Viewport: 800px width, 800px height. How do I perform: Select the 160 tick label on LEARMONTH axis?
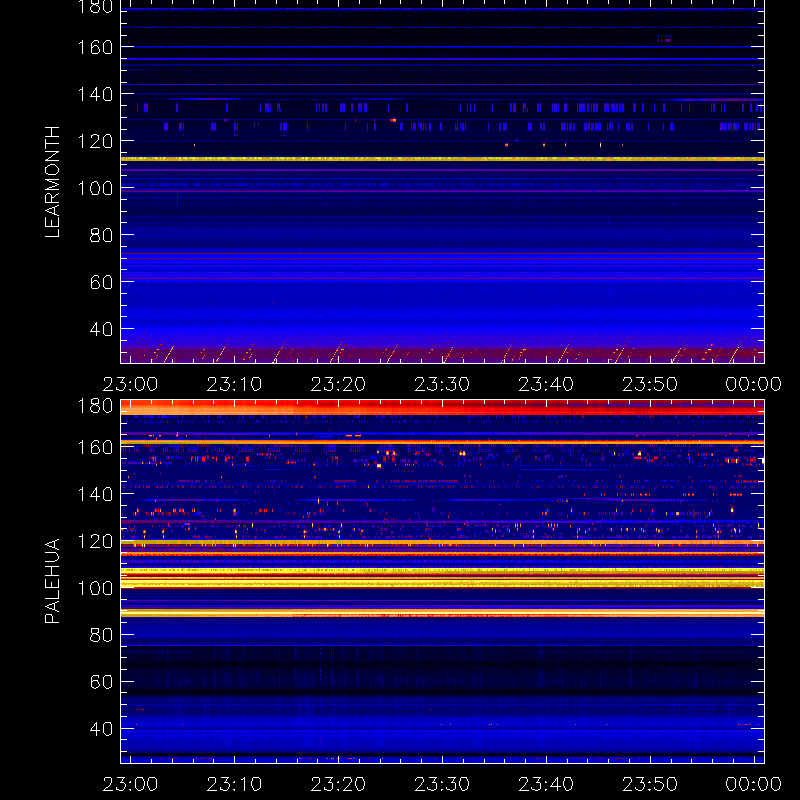[x=95, y=47]
